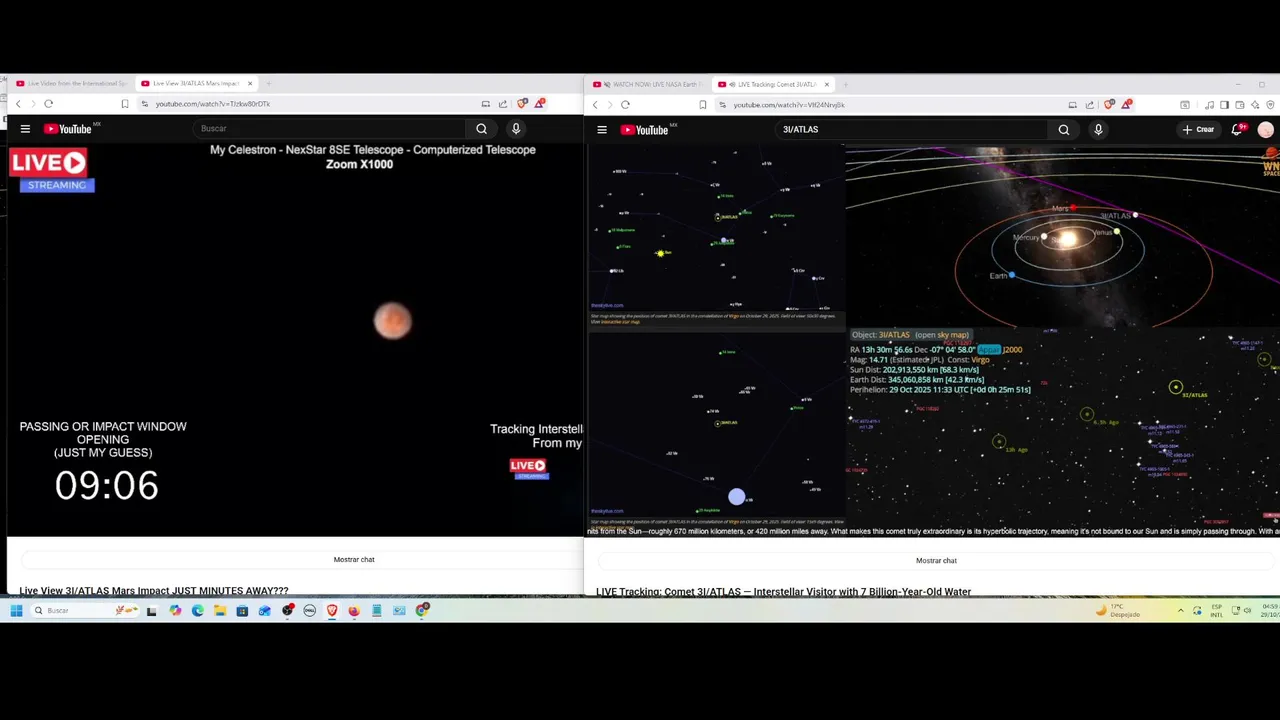Open the media control music icon in right browser toolbar
Image resolution: width=1280 pixels, height=720 pixels.
click(1209, 105)
